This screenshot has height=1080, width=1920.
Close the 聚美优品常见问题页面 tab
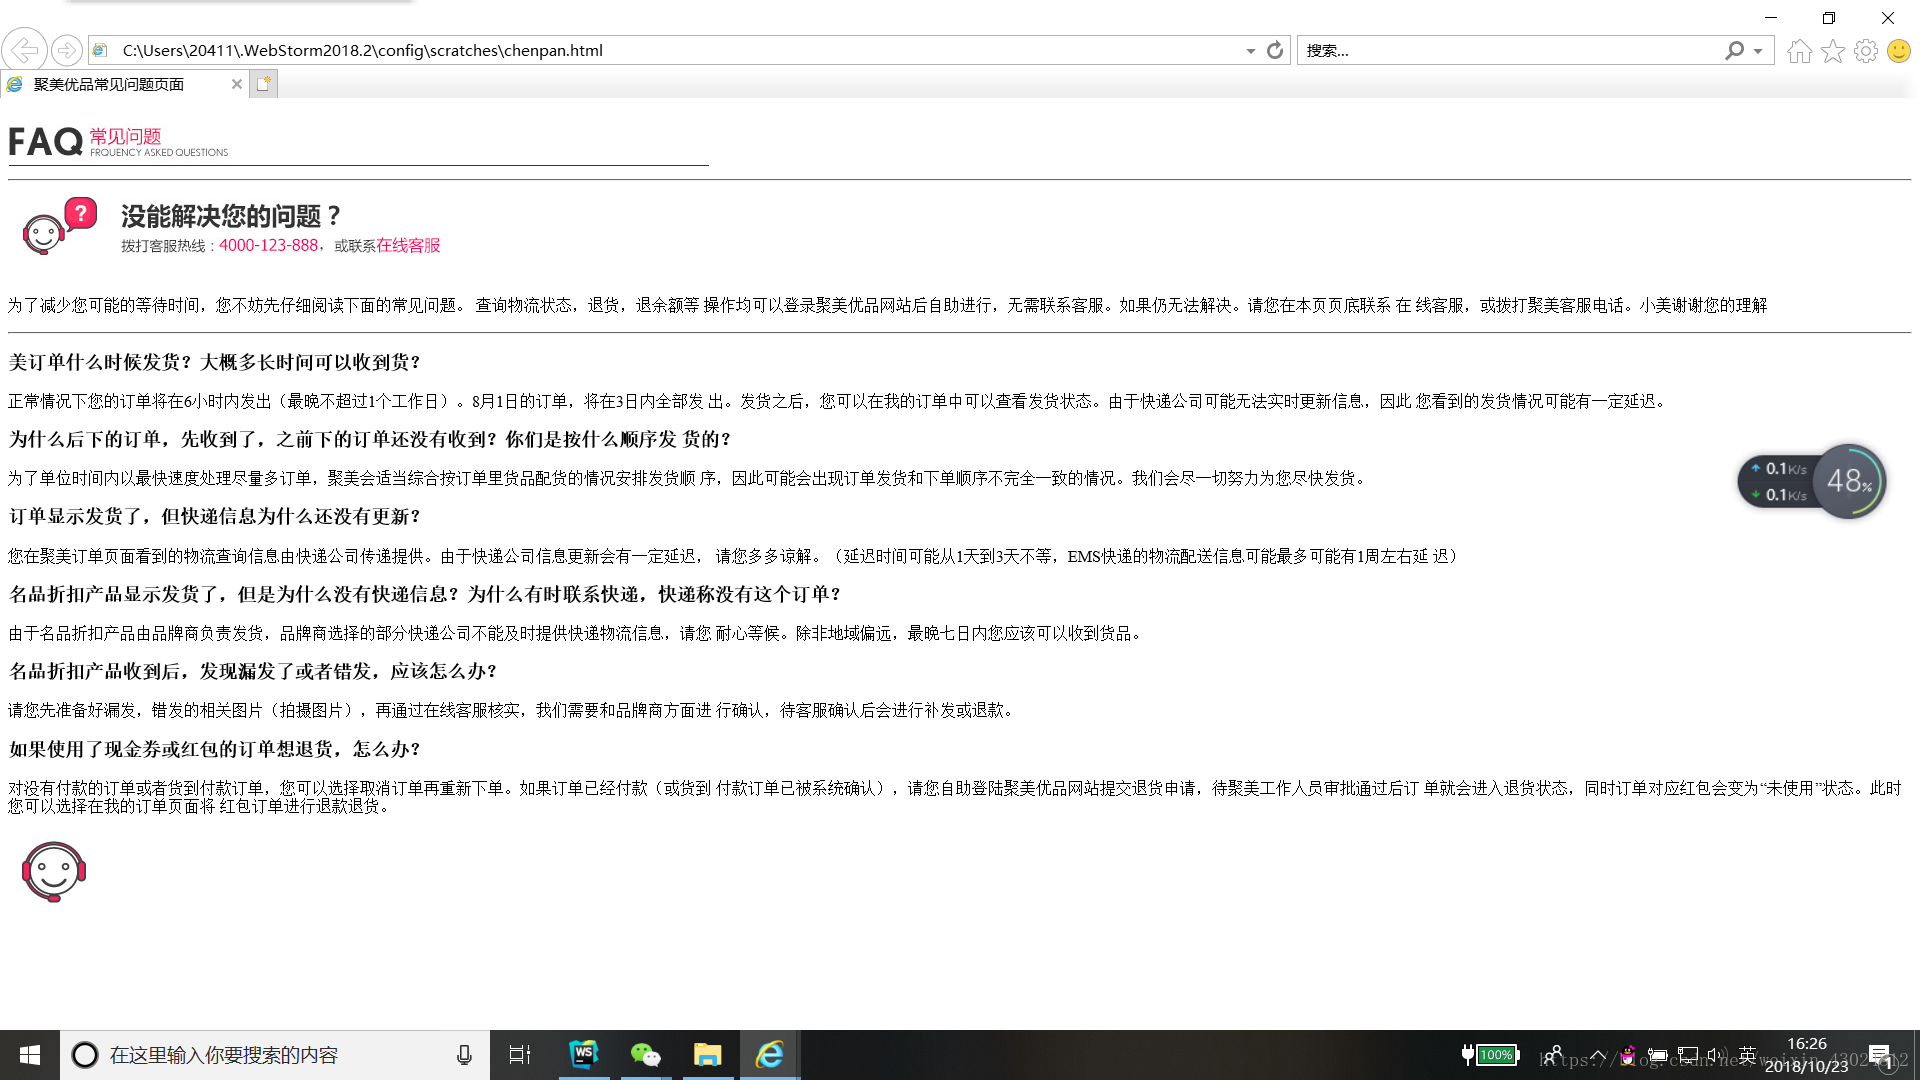[237, 84]
